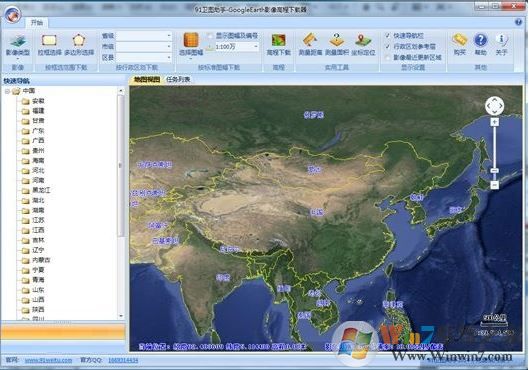Expand the arrow under 影像类型
Viewport: 529px width, 370px height.
click(x=18, y=59)
